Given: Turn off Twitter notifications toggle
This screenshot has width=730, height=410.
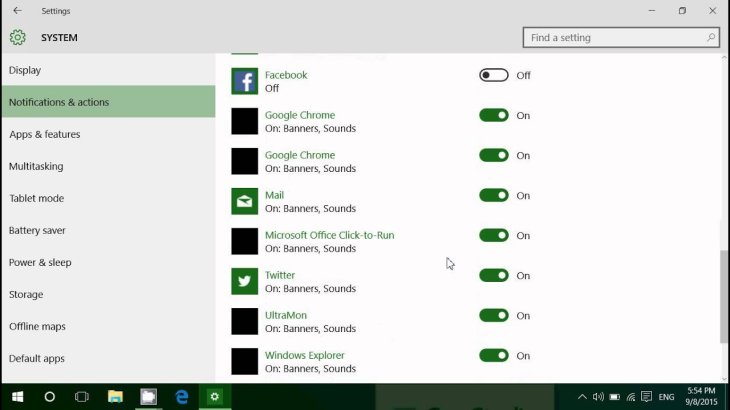Looking at the screenshot, I should tap(493, 276).
